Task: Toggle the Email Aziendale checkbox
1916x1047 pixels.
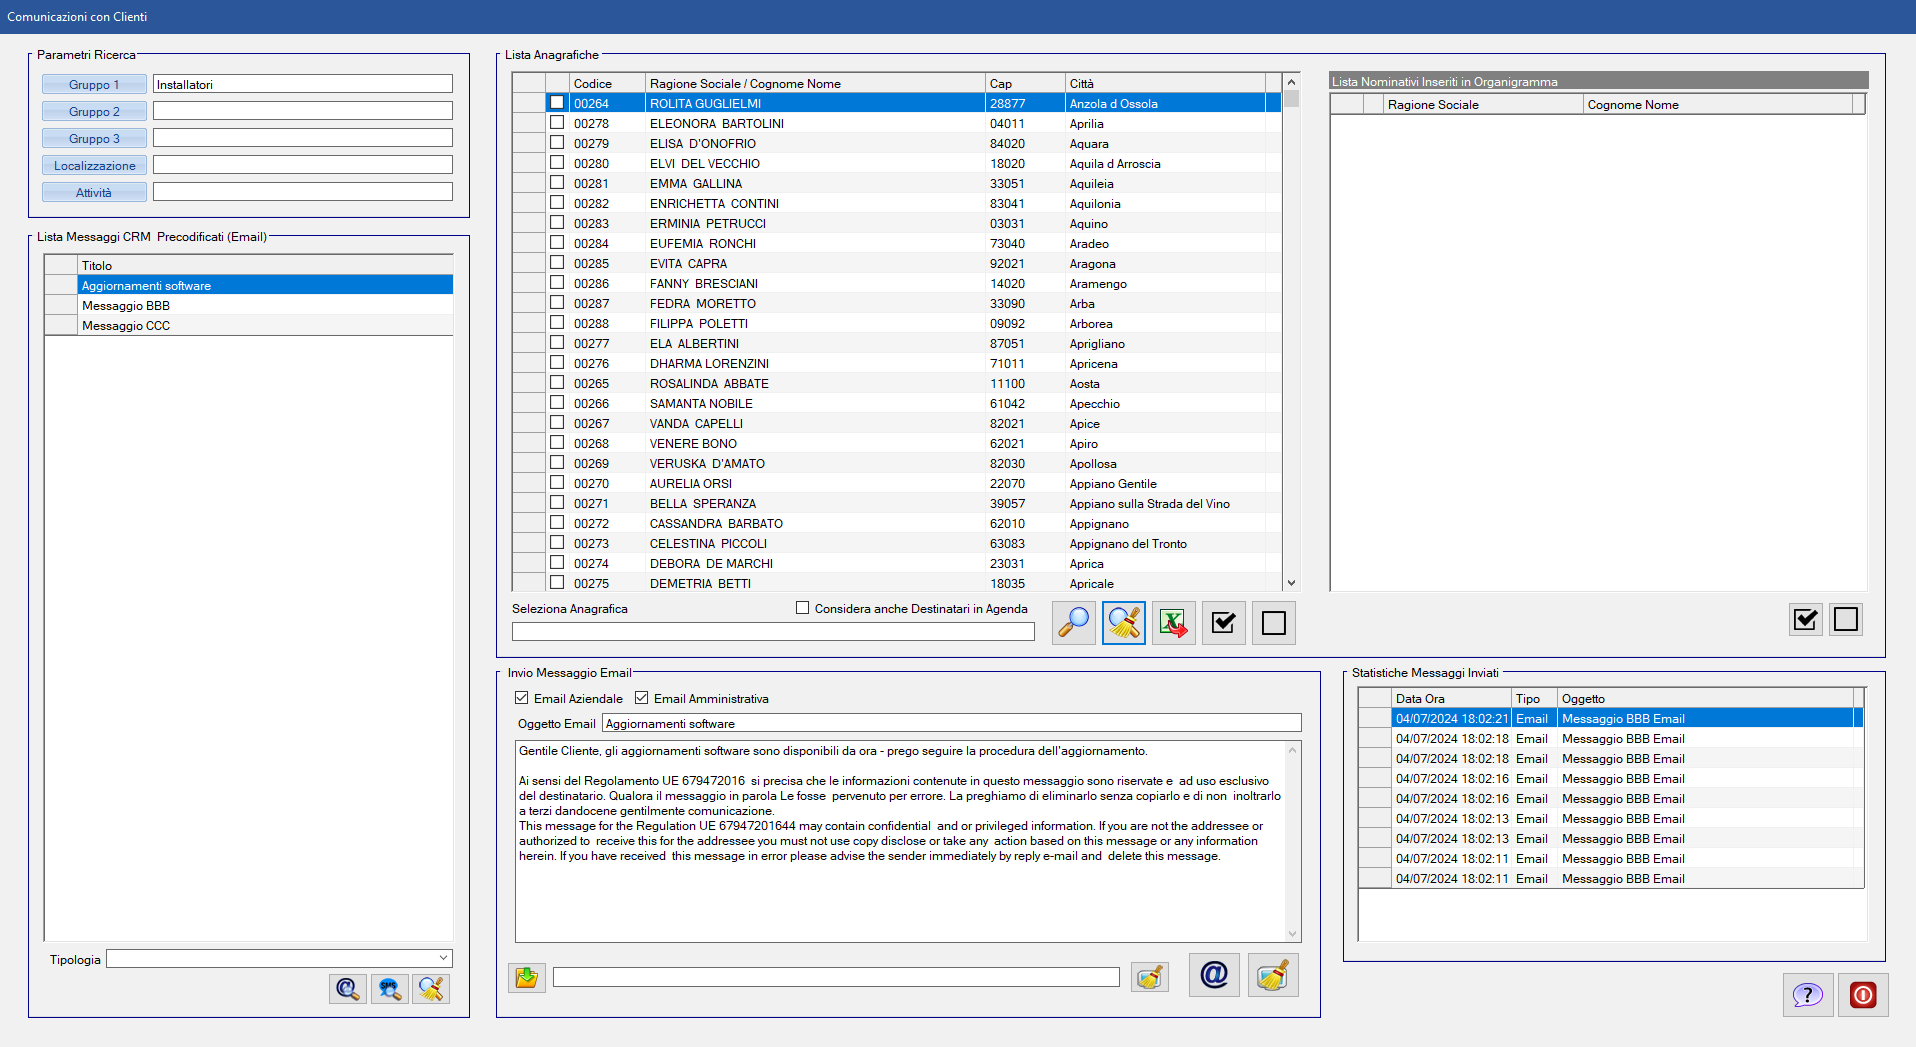Action: pos(521,698)
